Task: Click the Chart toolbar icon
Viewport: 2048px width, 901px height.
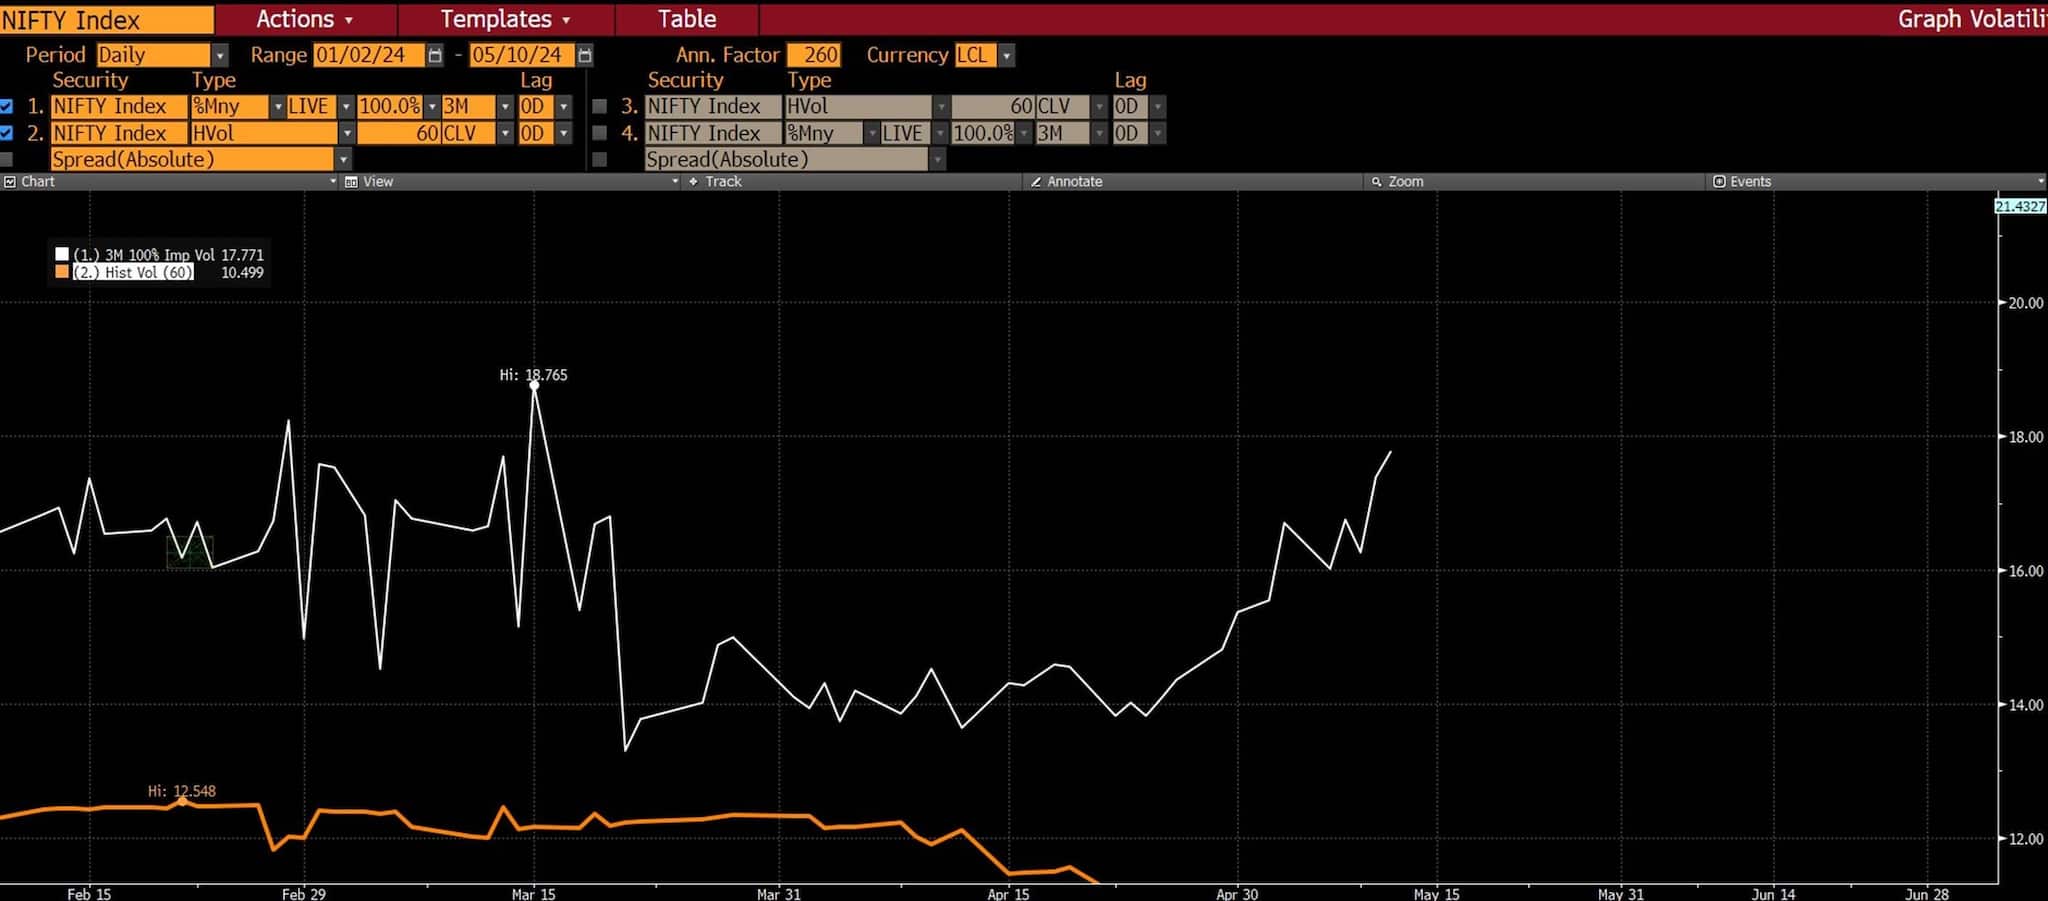Action: tap(10, 182)
